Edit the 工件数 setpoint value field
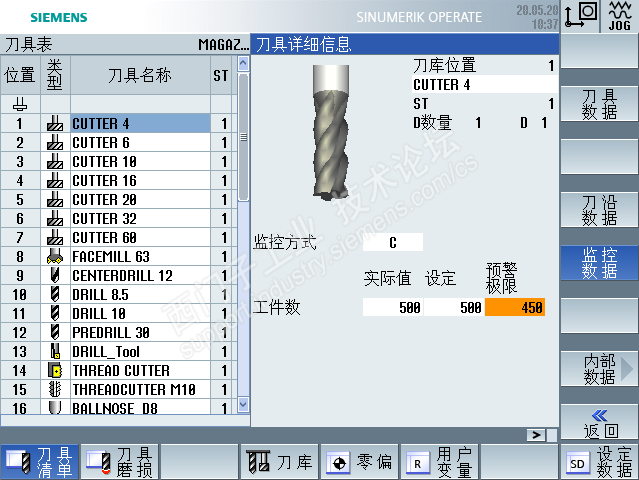 454,307
